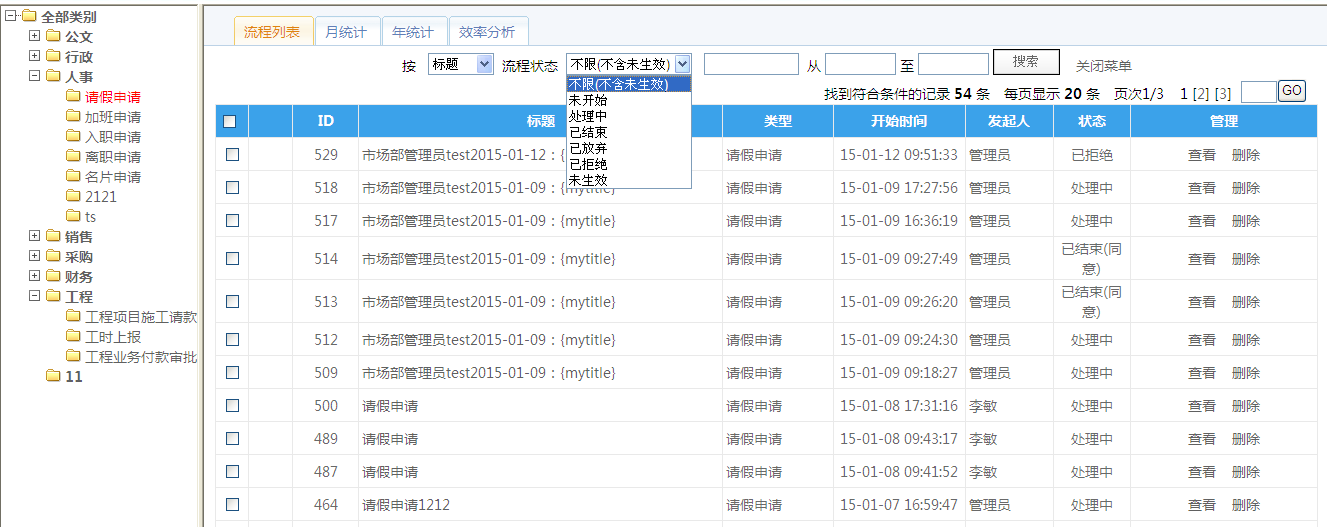Switch to the 效率分析 tab
The image size is (1327, 527).
(487, 32)
